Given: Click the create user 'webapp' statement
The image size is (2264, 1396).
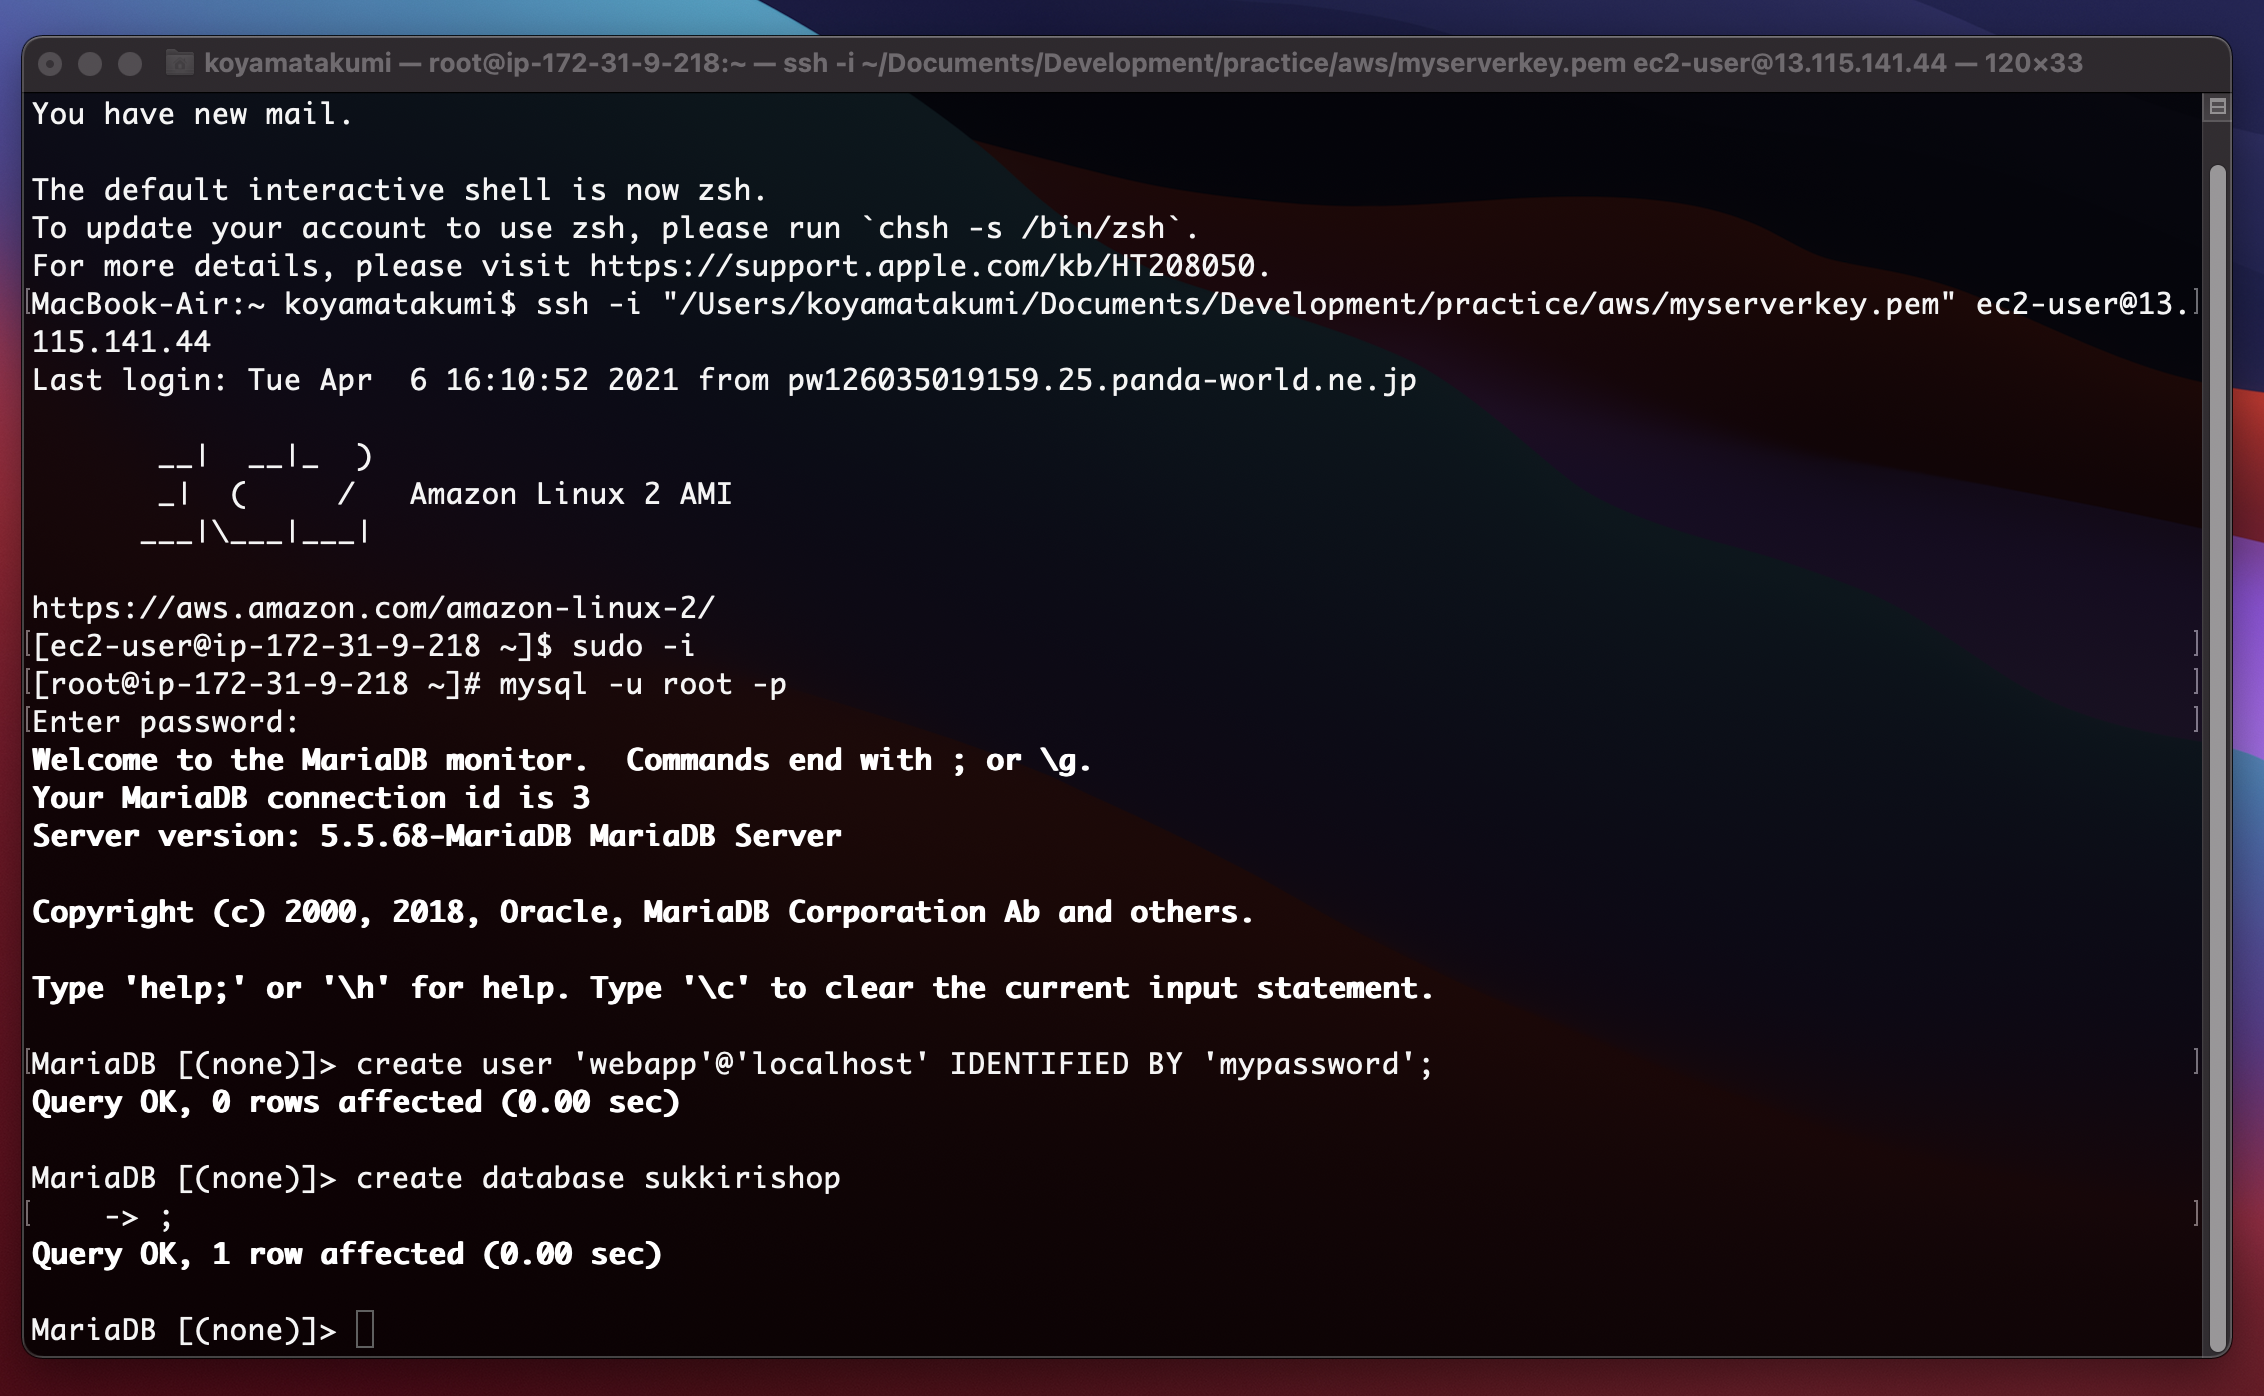Looking at the screenshot, I should [894, 1064].
